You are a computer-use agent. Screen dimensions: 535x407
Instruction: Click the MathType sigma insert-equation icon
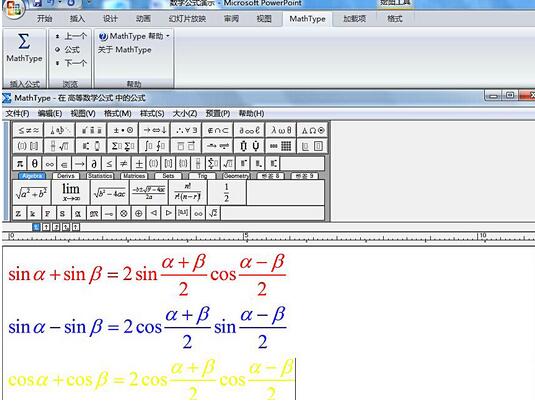(24, 47)
